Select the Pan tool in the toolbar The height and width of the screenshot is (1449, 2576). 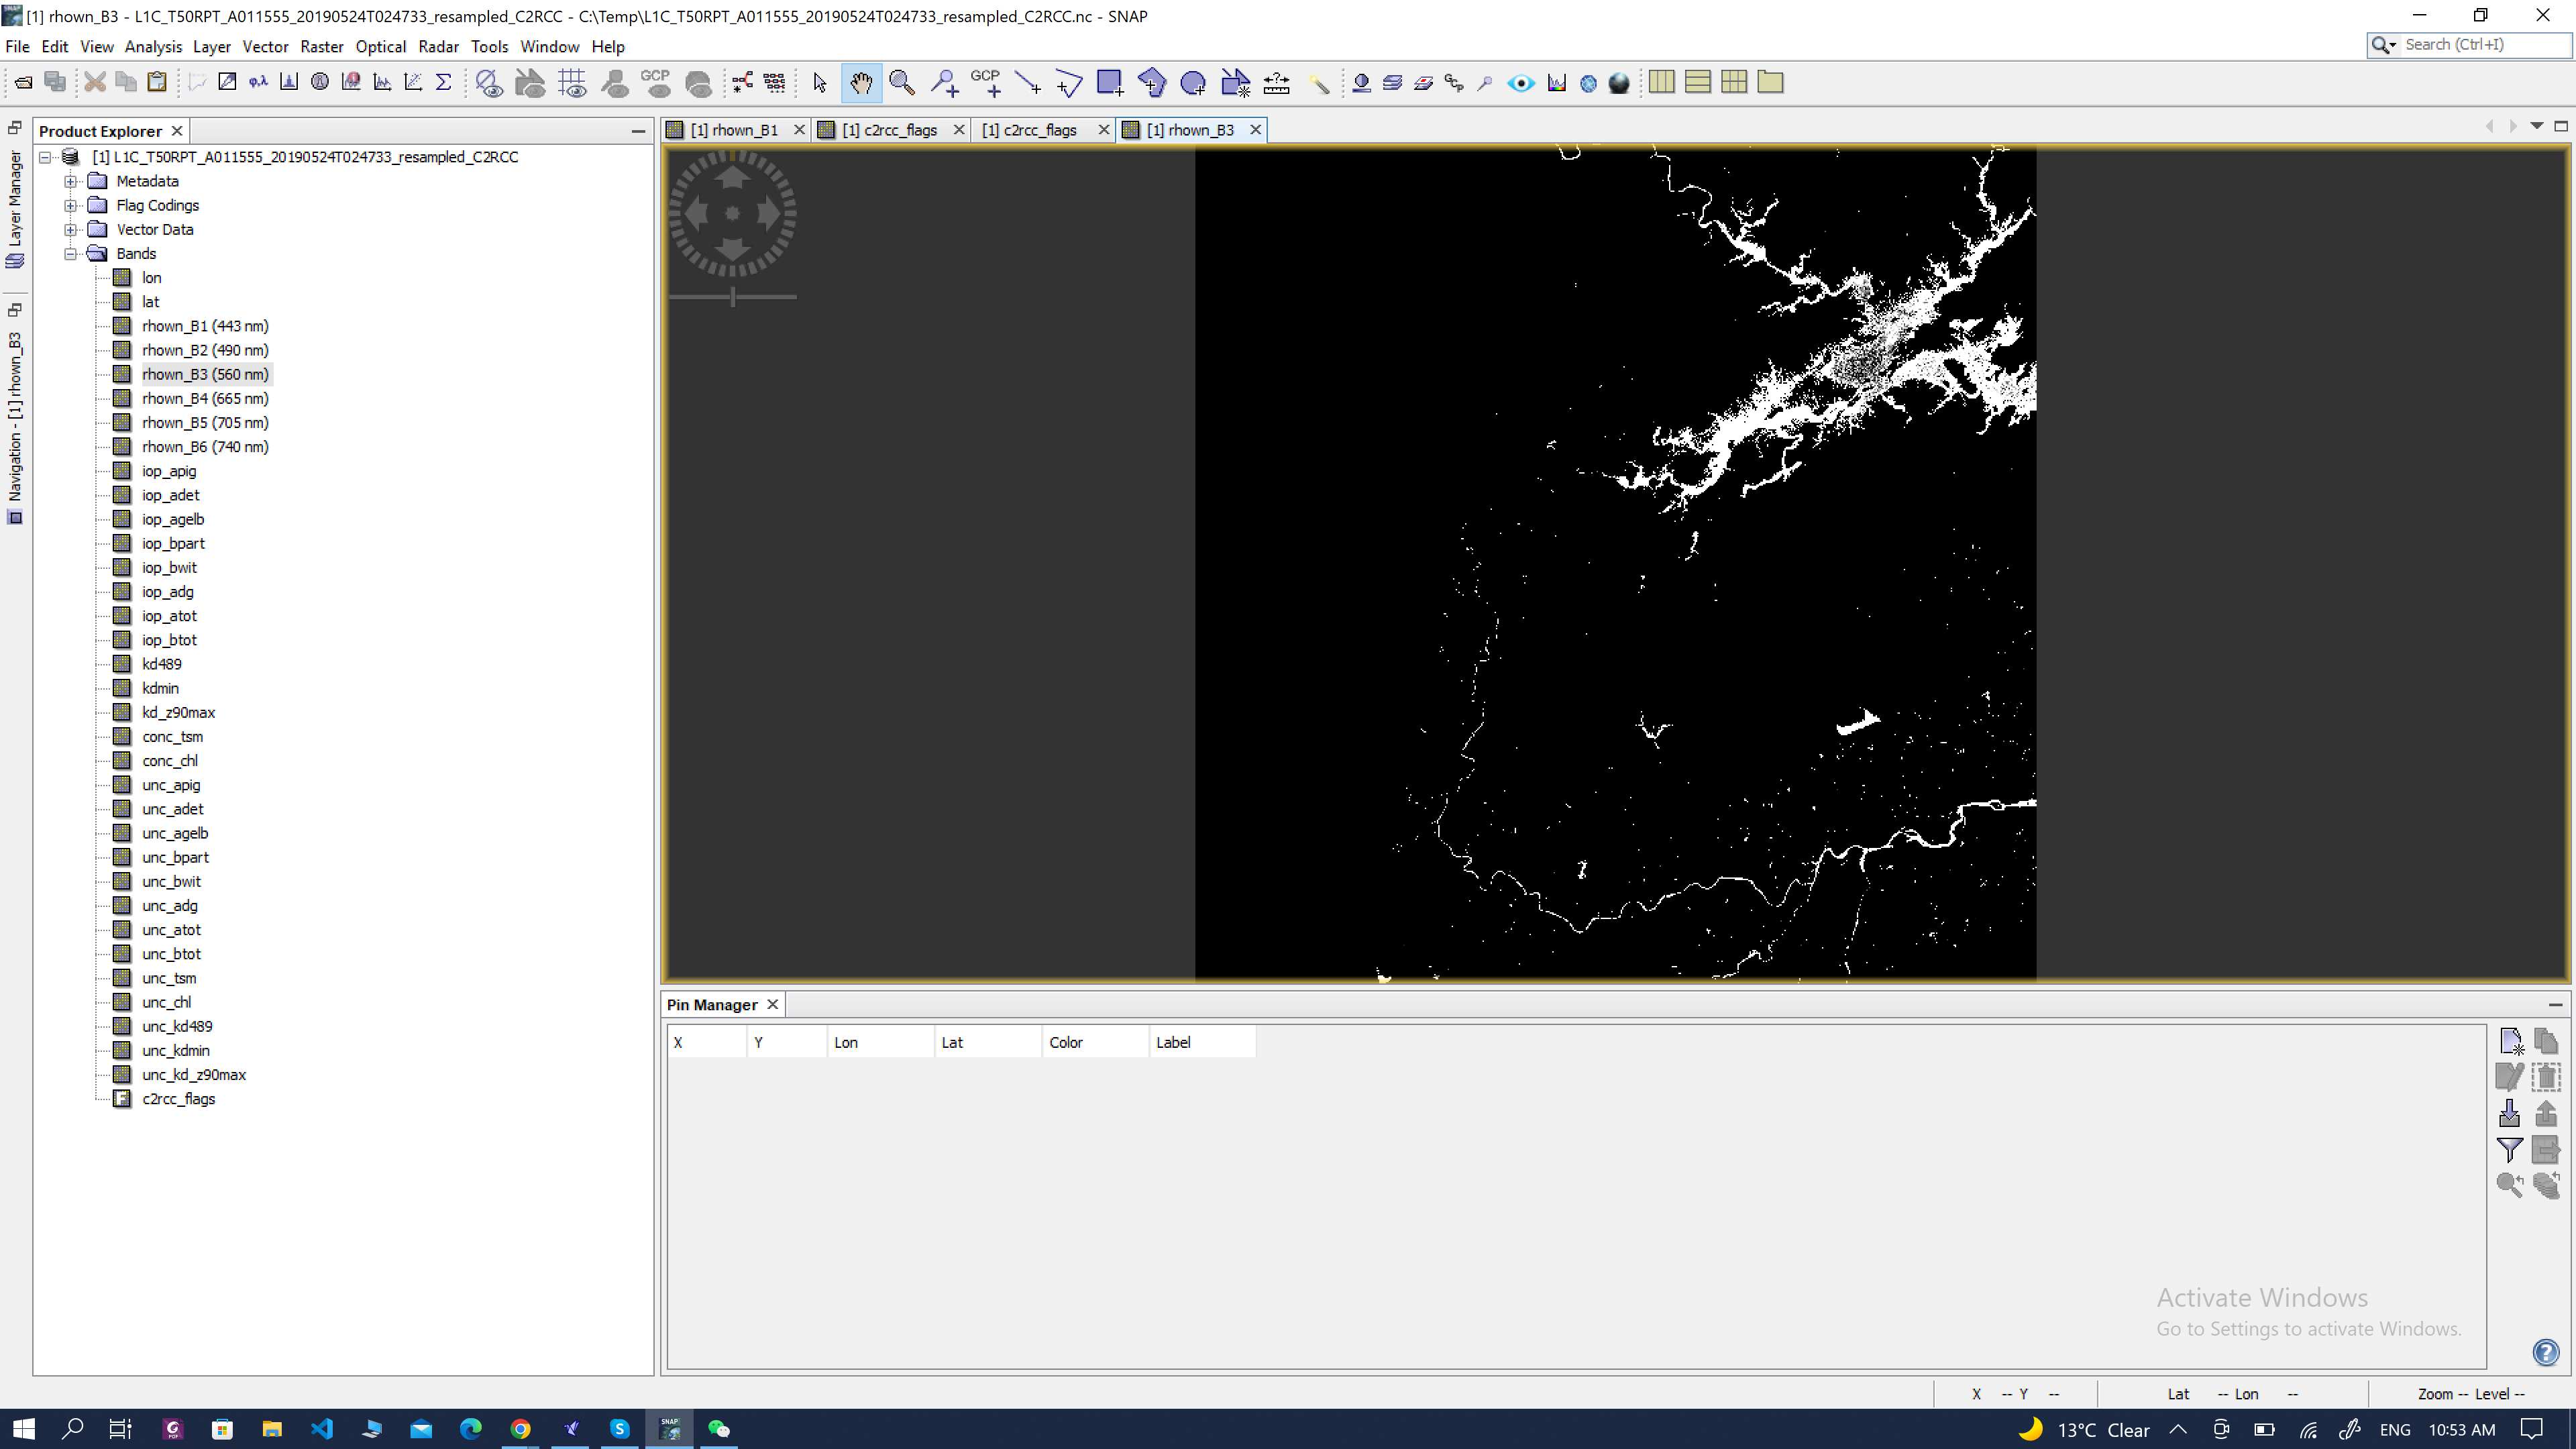pyautogui.click(x=861, y=82)
